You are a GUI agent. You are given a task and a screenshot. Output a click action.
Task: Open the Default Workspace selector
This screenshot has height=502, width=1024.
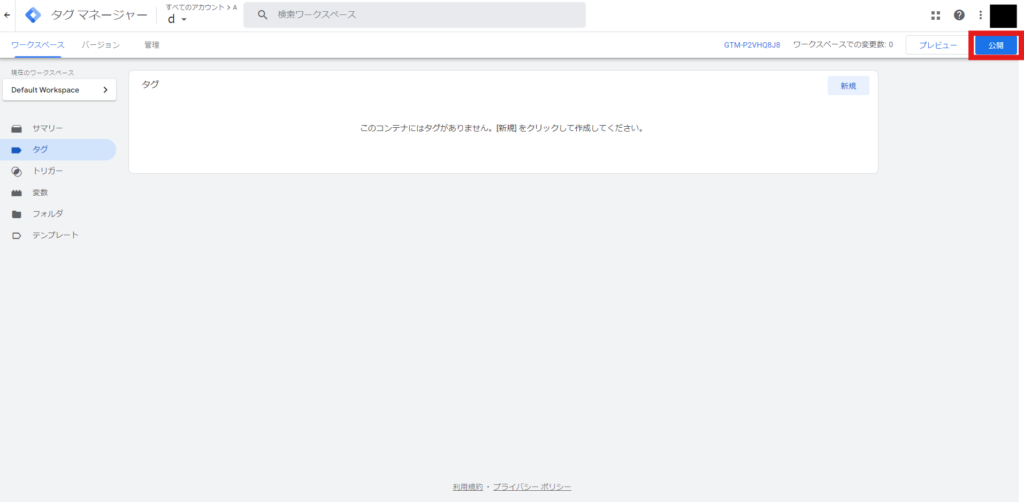click(x=58, y=90)
